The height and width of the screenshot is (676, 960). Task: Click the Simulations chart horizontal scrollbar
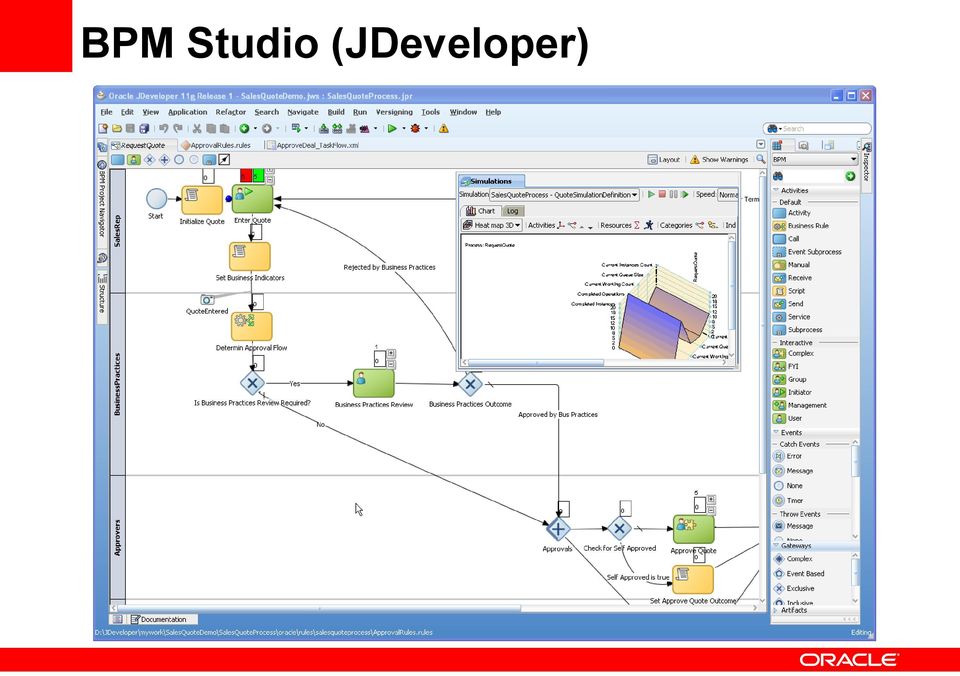(x=596, y=362)
